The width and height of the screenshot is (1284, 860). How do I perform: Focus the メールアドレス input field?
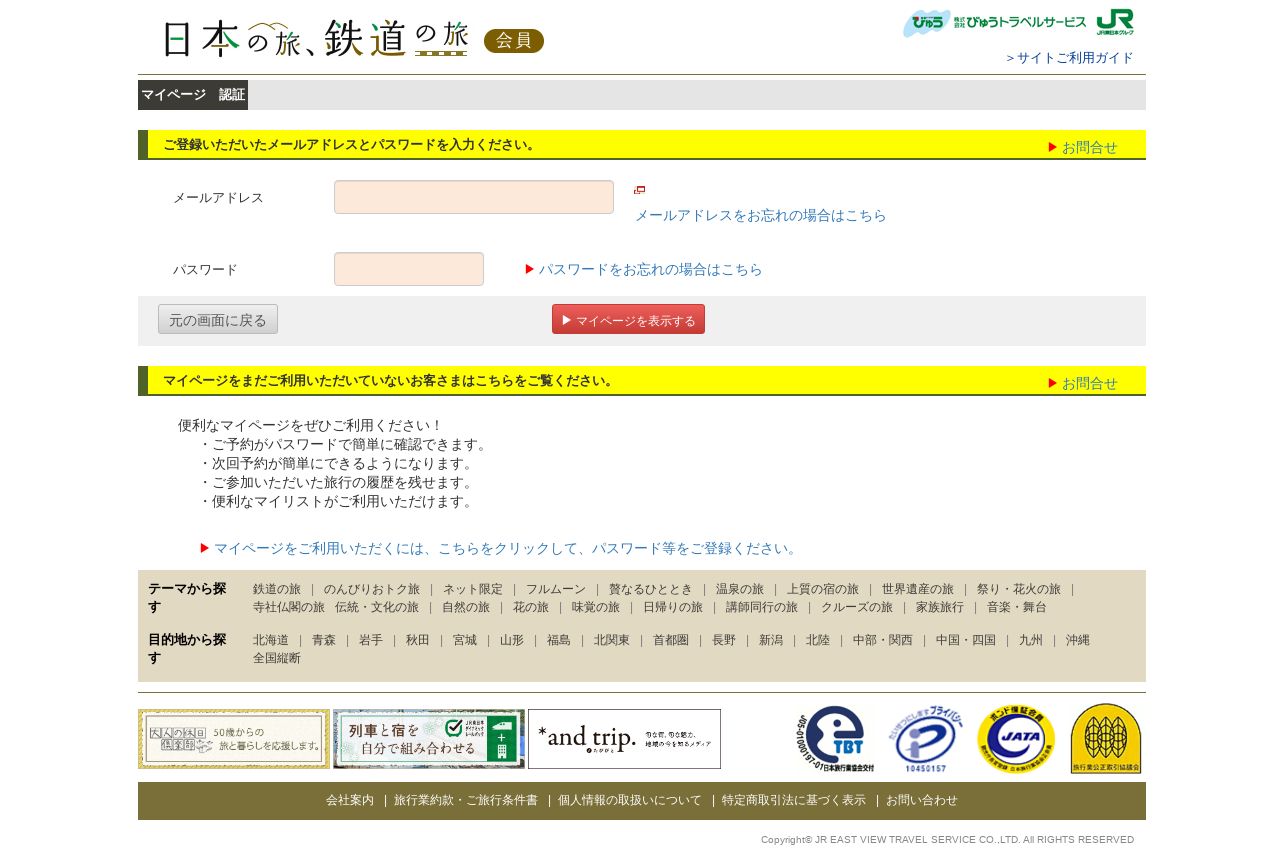click(x=474, y=197)
